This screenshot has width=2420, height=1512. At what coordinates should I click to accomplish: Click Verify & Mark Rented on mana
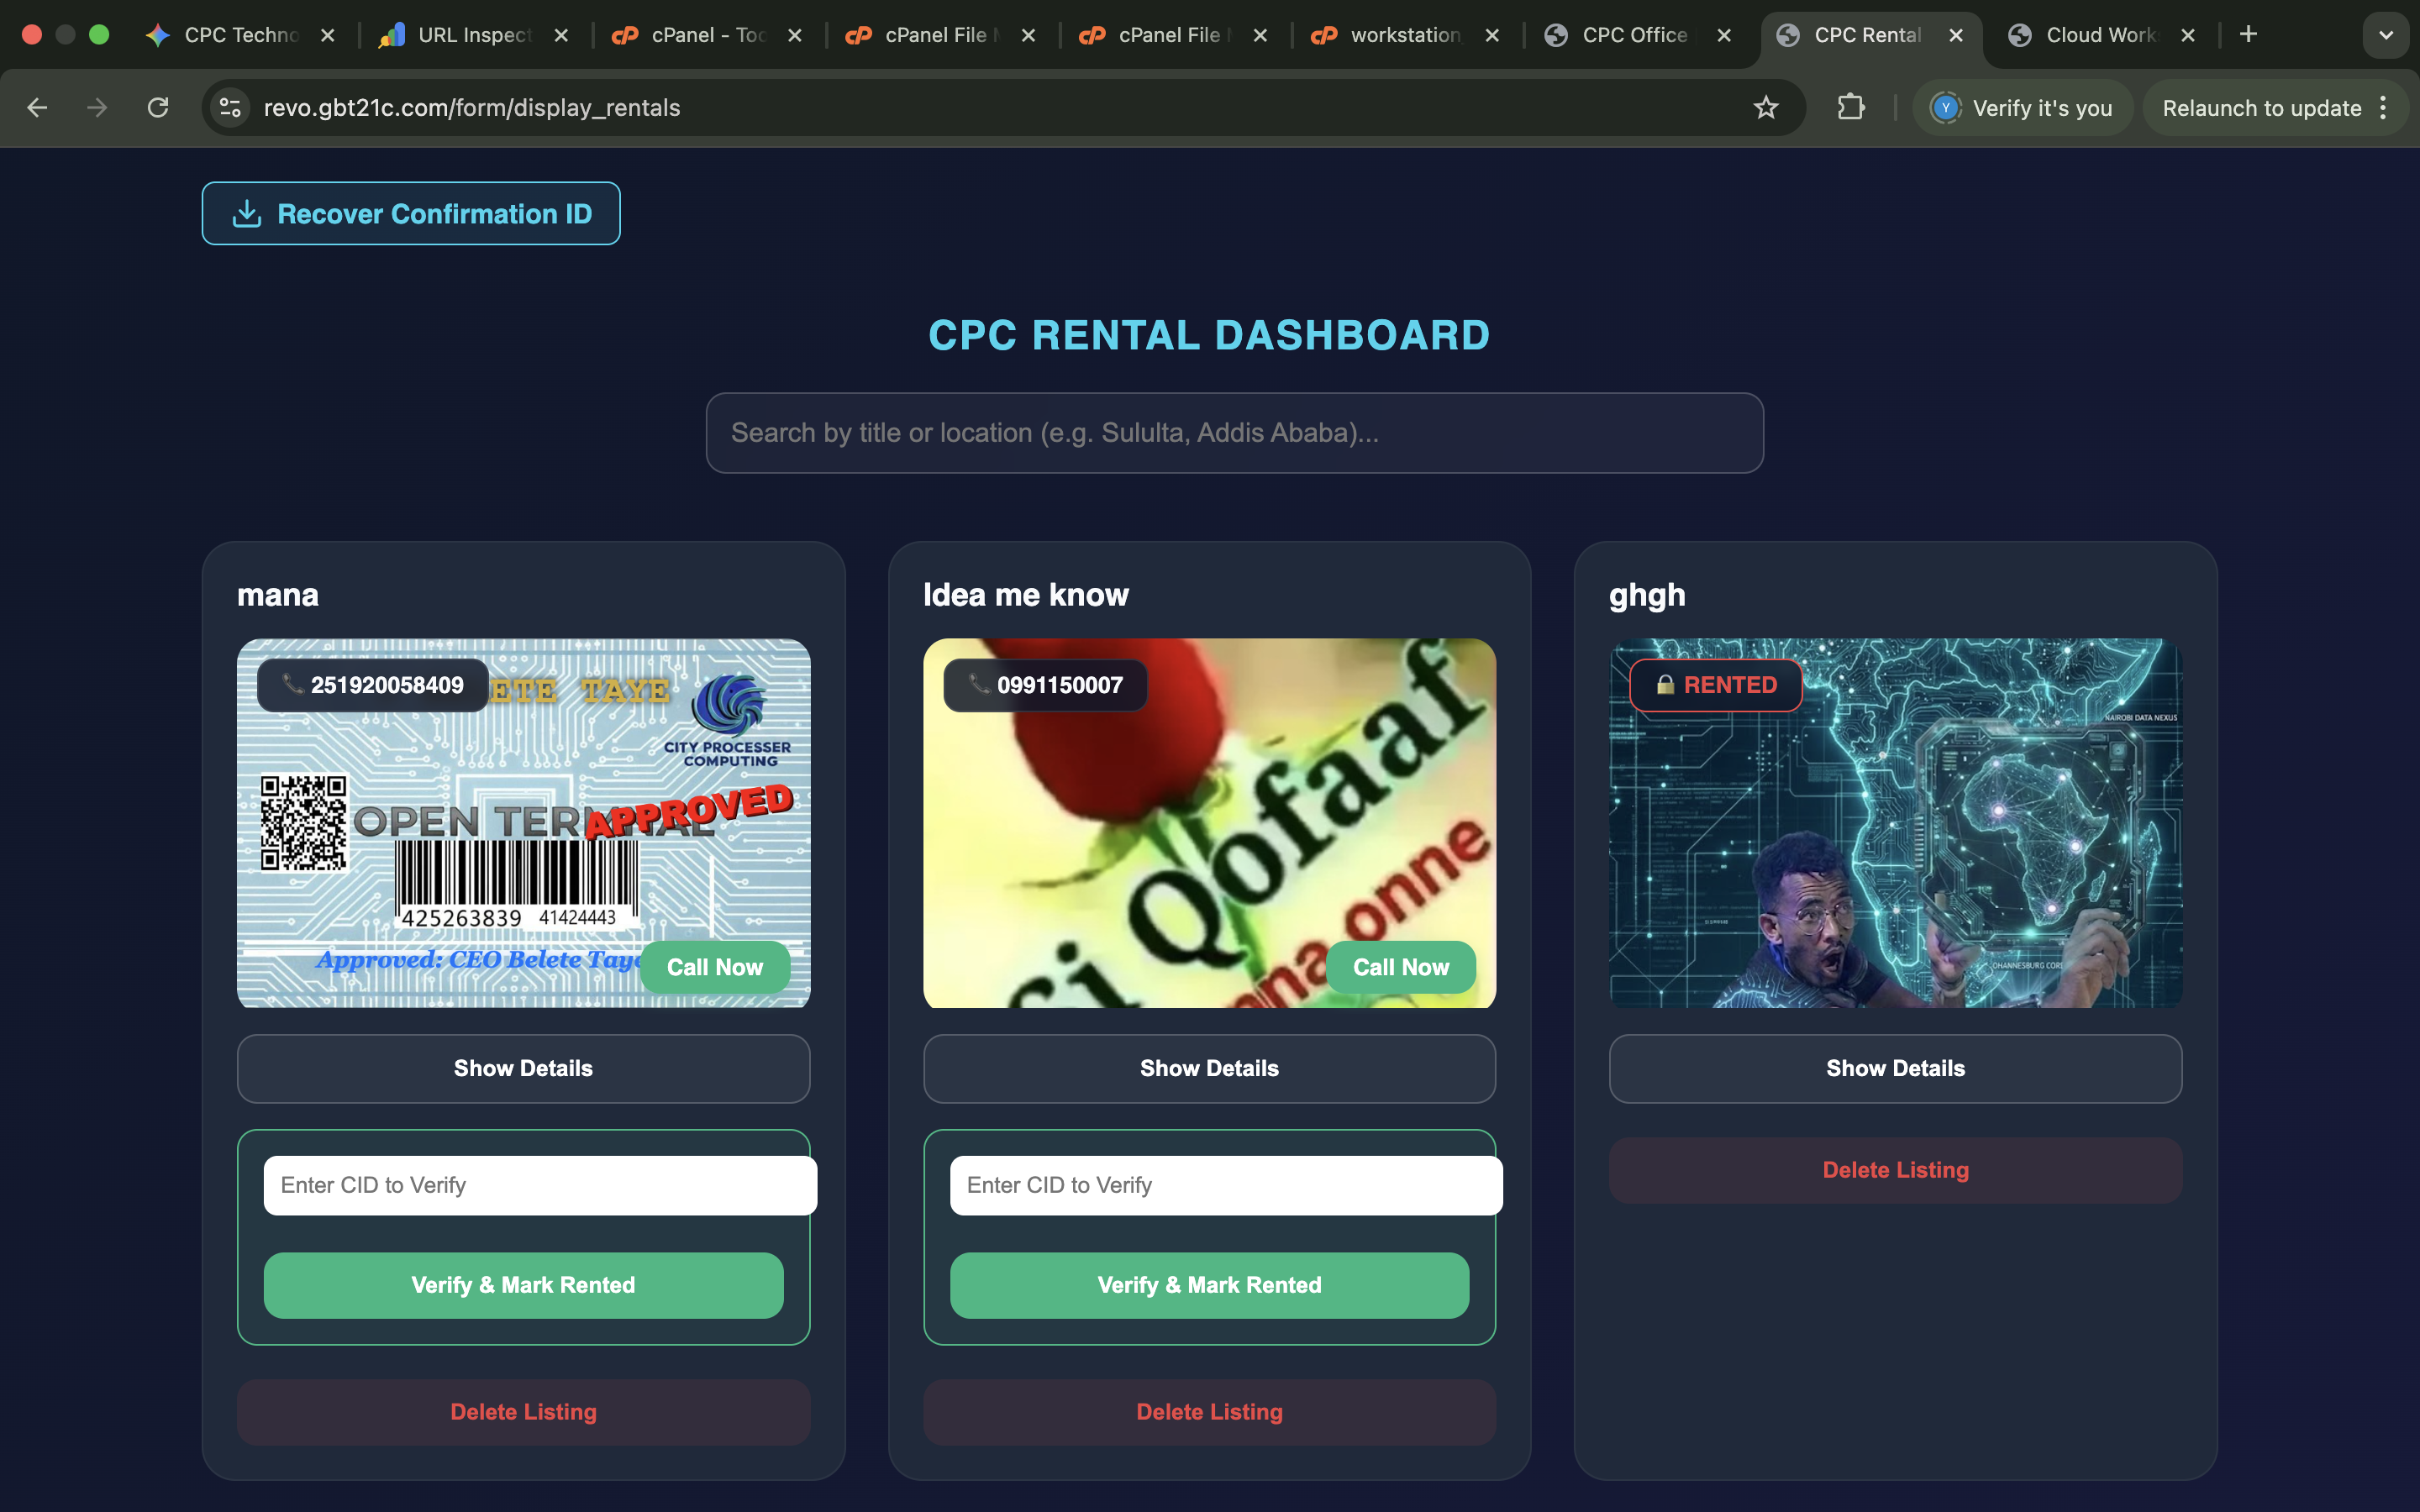coord(523,1285)
